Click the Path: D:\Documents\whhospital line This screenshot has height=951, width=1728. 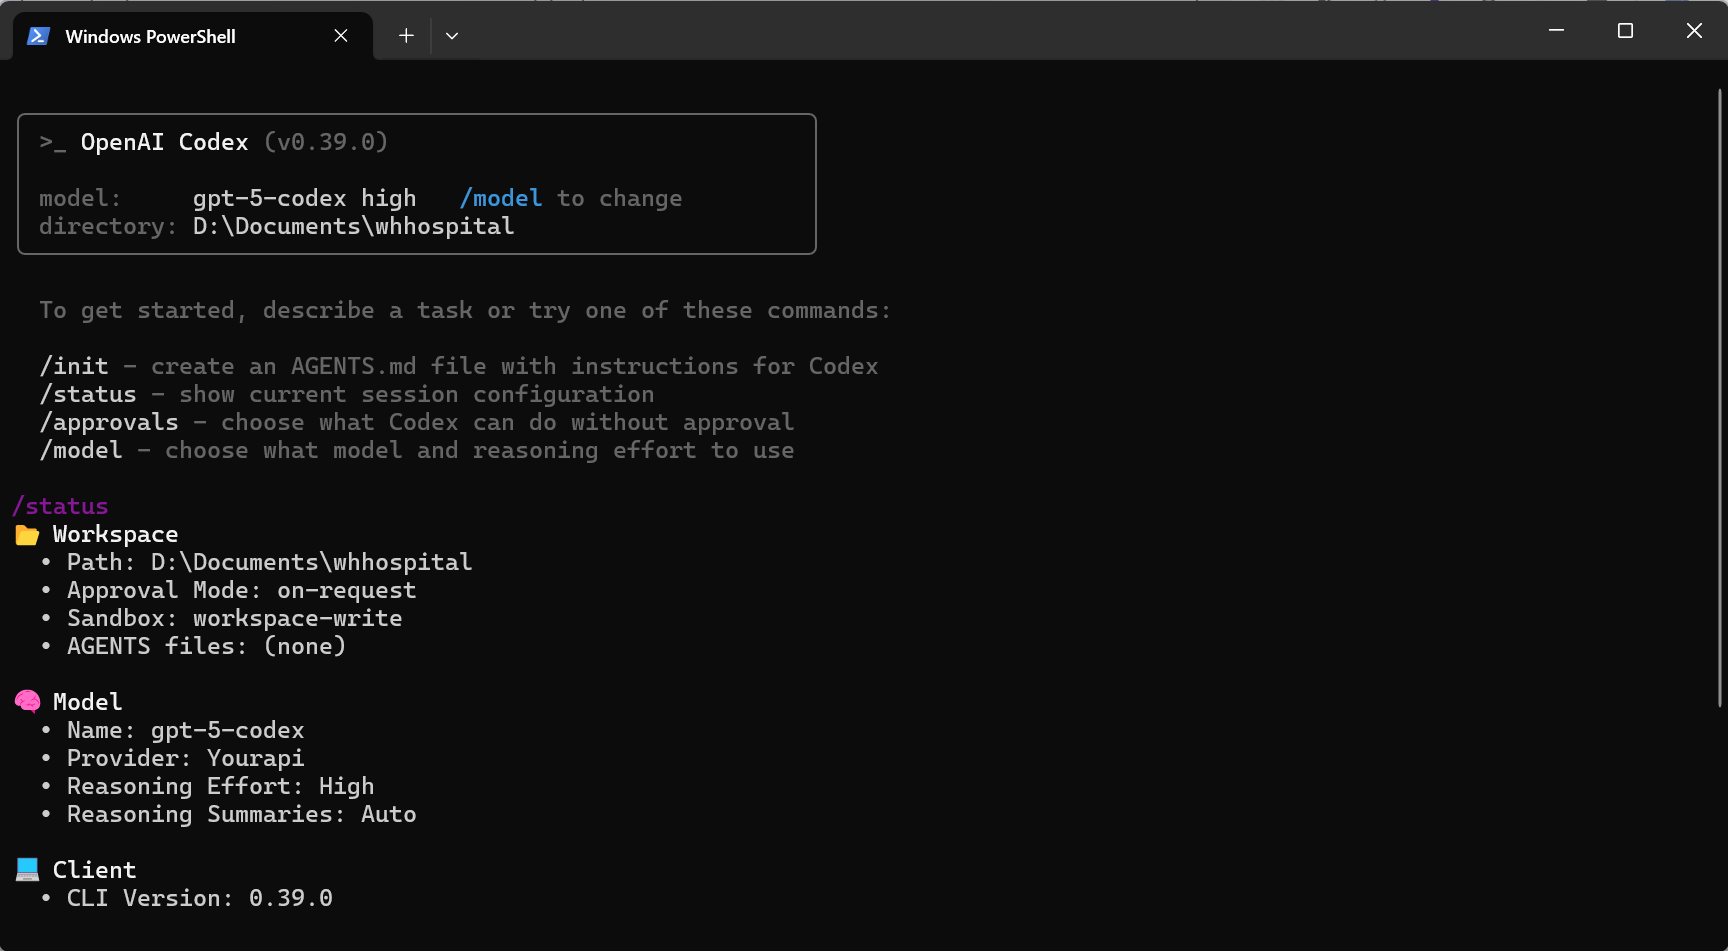click(x=270, y=562)
